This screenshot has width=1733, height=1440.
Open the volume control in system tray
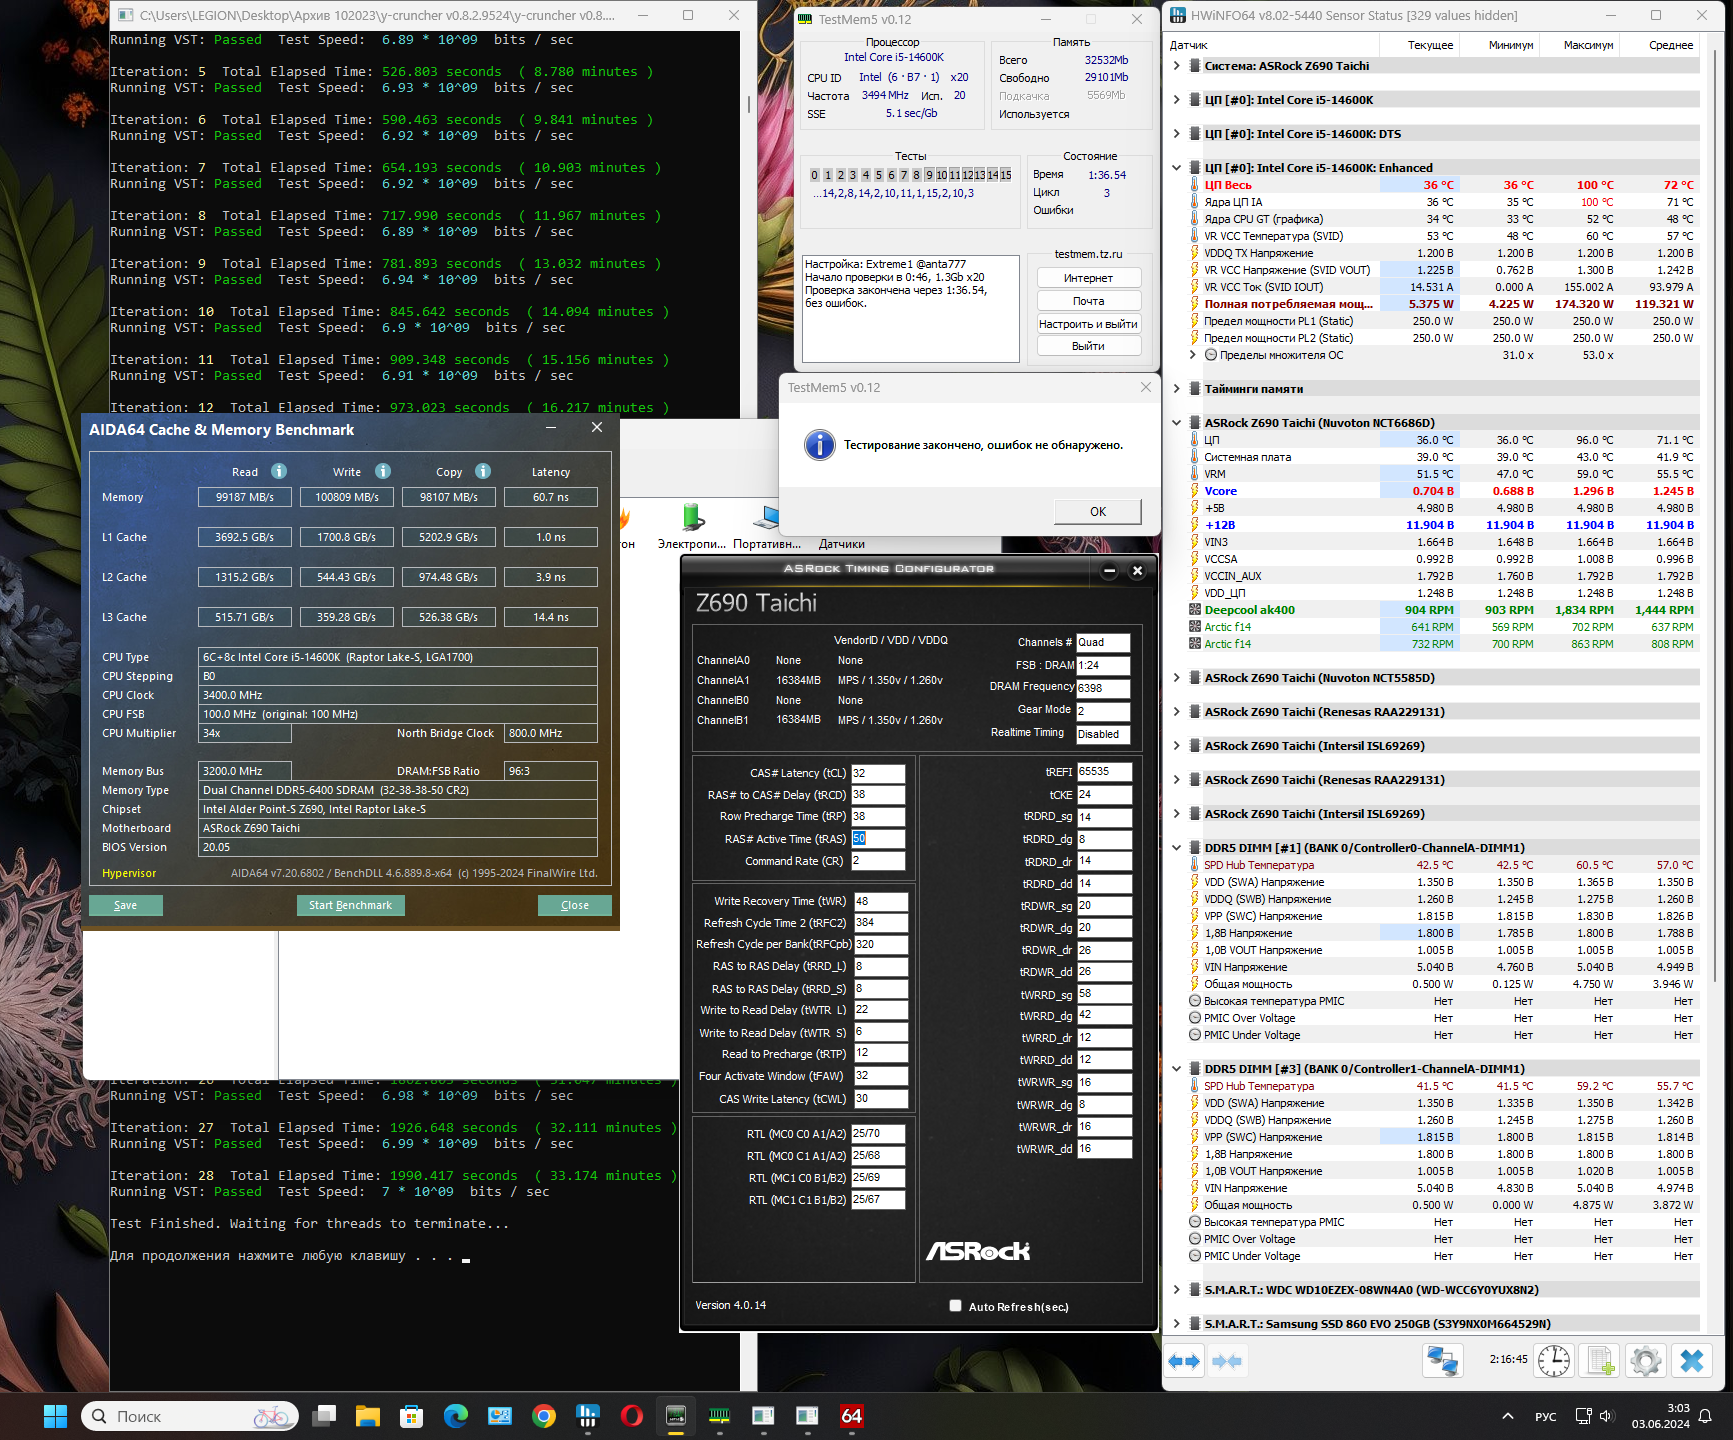1606,1416
